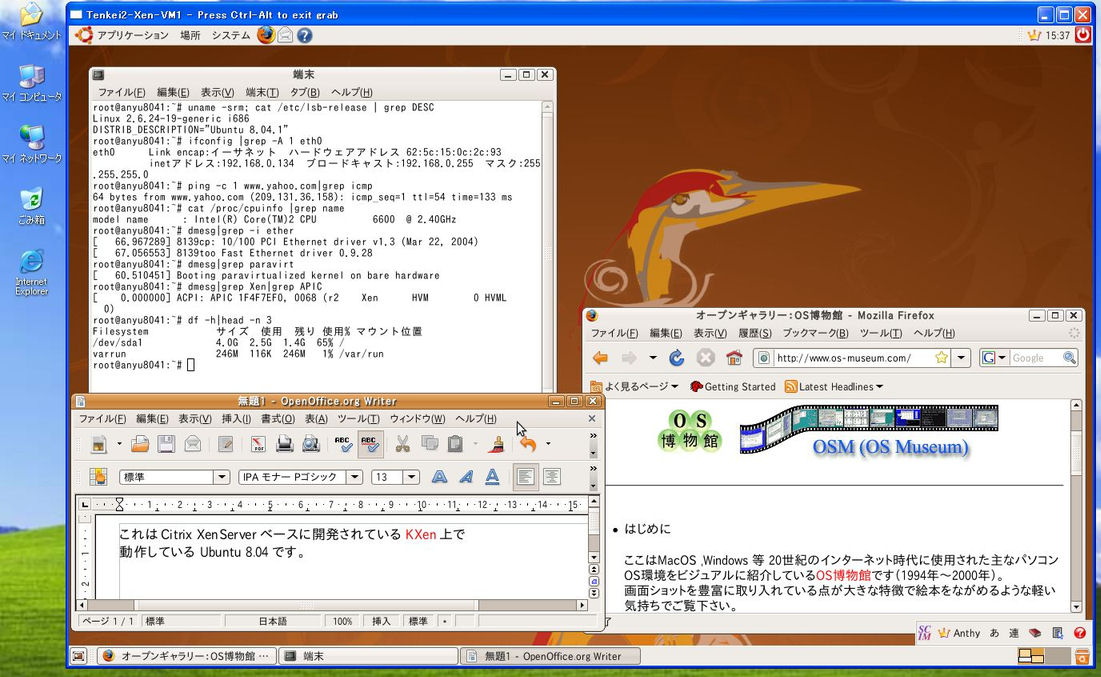Viewport: 1101px width, 677px height.
Task: Click the Copy icon in Writer toolbar
Action: click(429, 444)
